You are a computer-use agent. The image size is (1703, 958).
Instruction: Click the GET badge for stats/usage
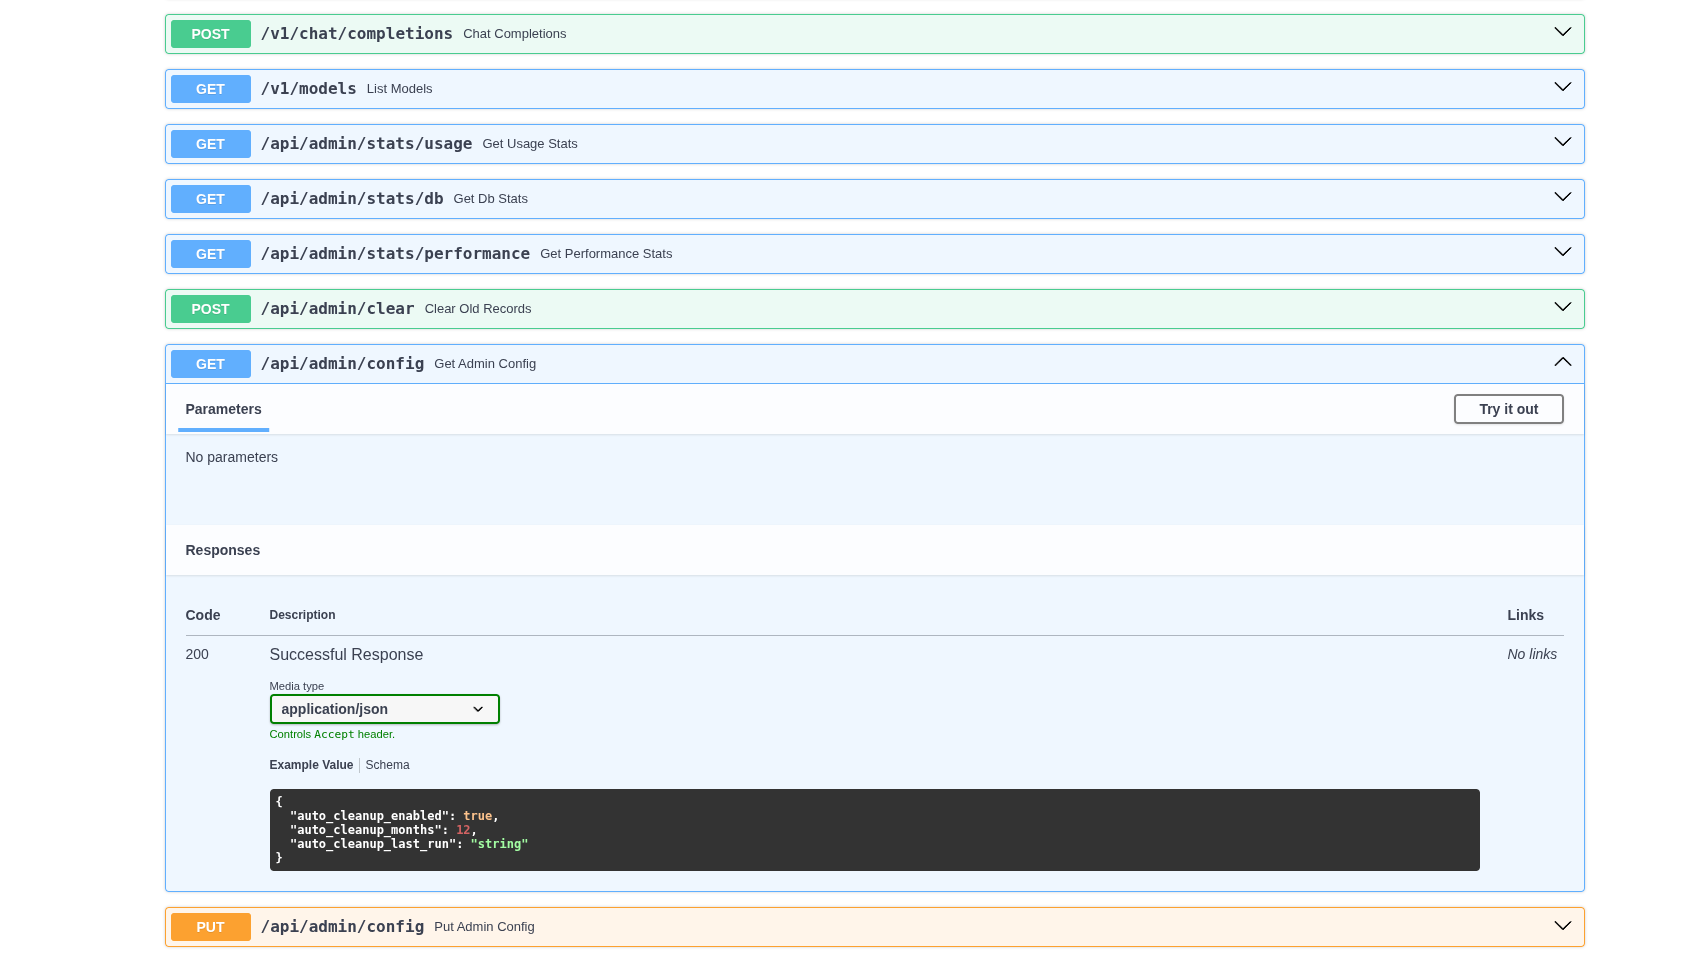[x=210, y=144]
